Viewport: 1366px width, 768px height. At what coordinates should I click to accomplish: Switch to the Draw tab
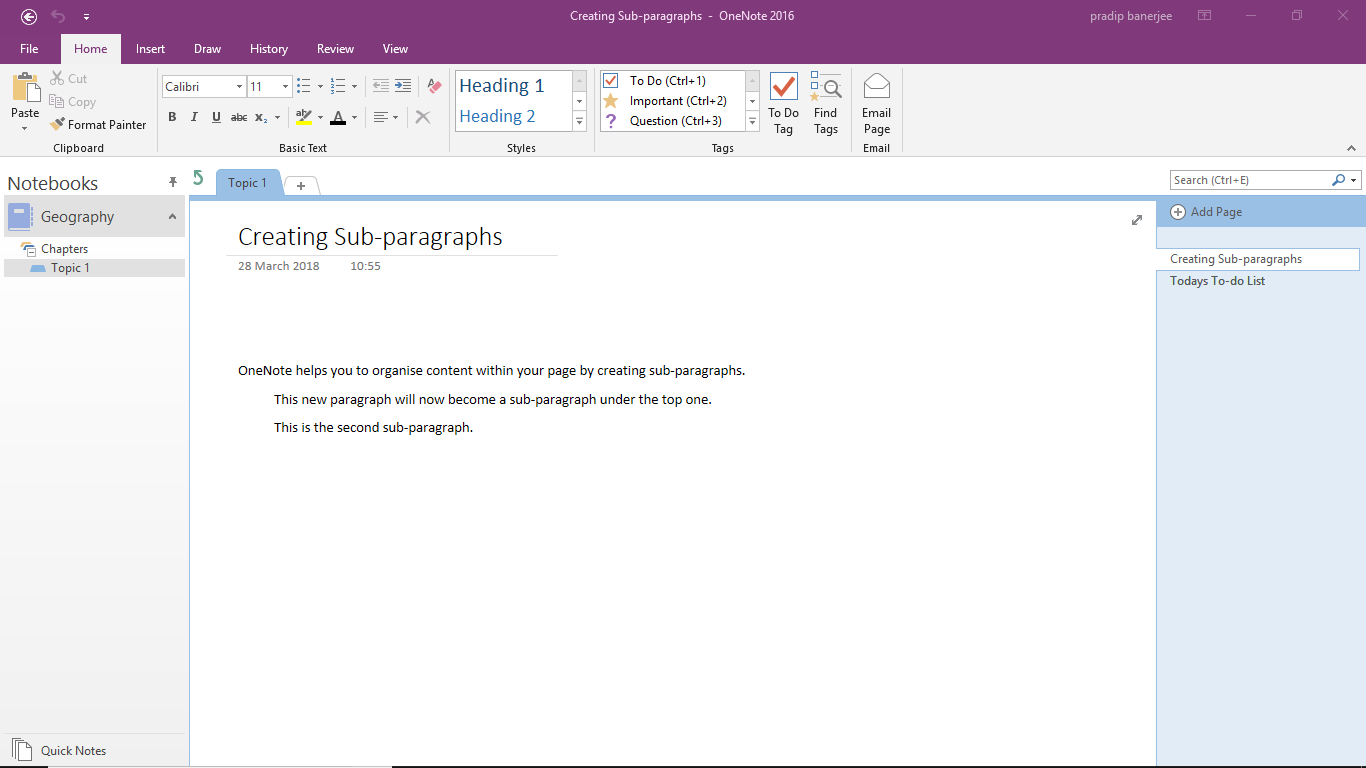point(207,48)
